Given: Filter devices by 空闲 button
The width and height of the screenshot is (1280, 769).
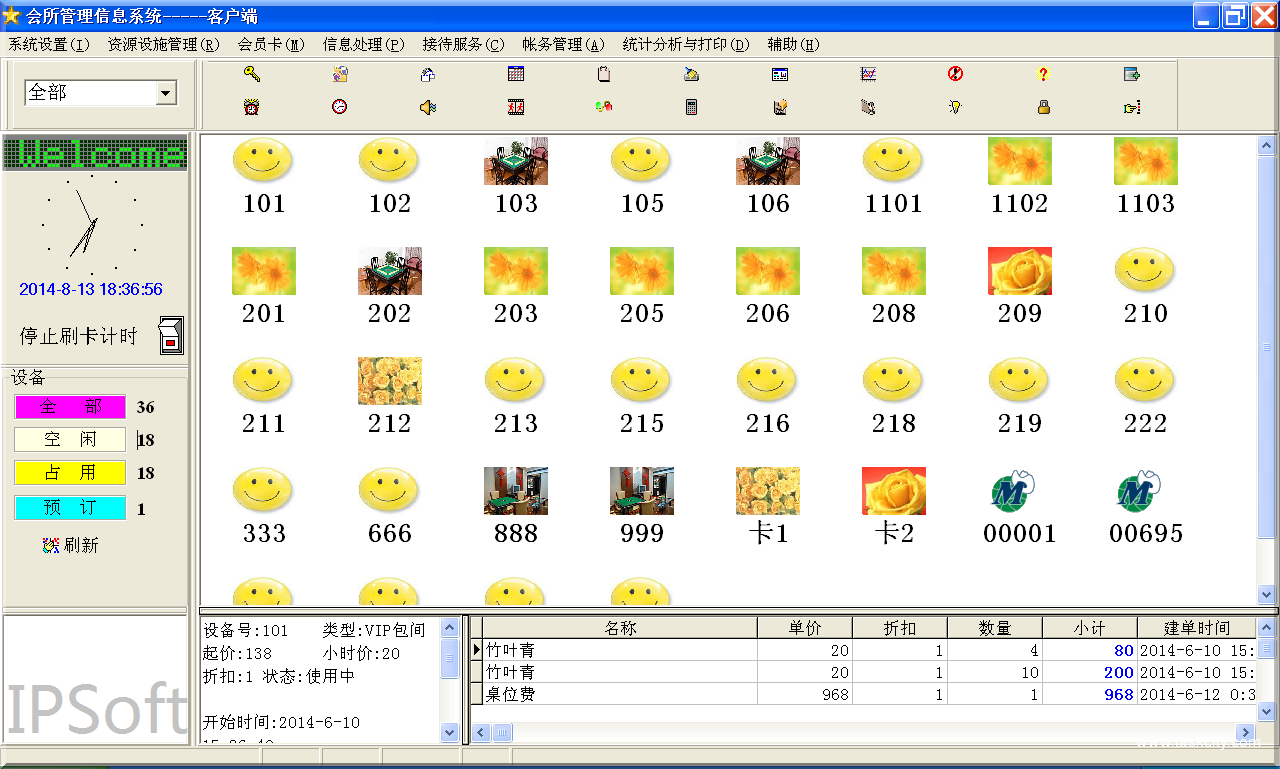Looking at the screenshot, I should 70,440.
